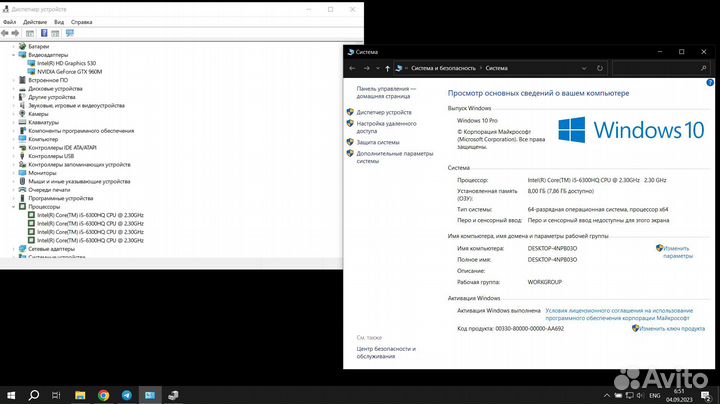Open the Microsoft license agreement terms link

coord(619,314)
